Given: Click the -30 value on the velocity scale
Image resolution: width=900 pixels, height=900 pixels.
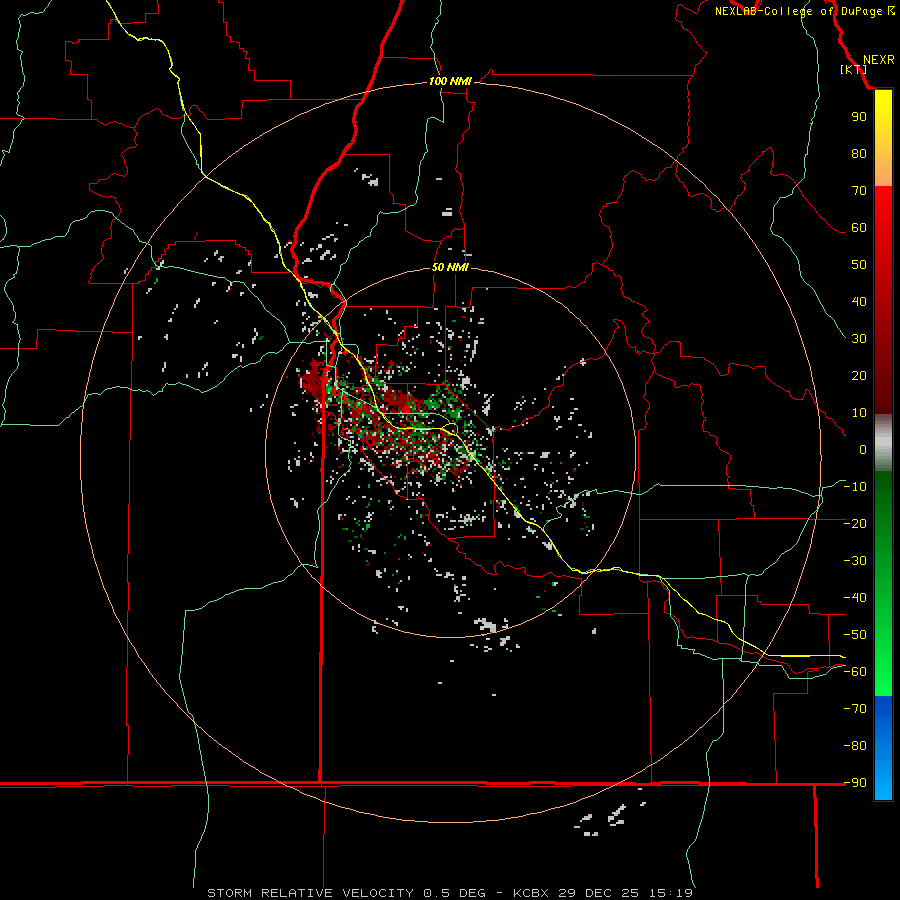Looking at the screenshot, I should click(855, 561).
